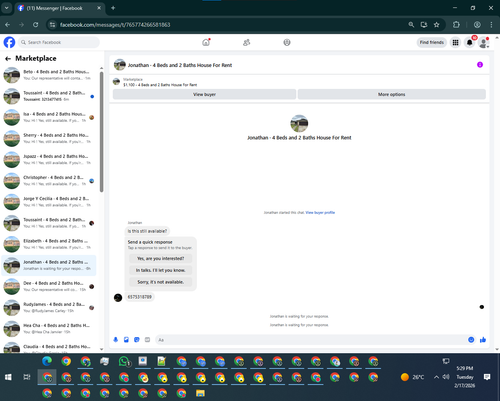Select the highlighted Jonathan conversation

coord(49,265)
